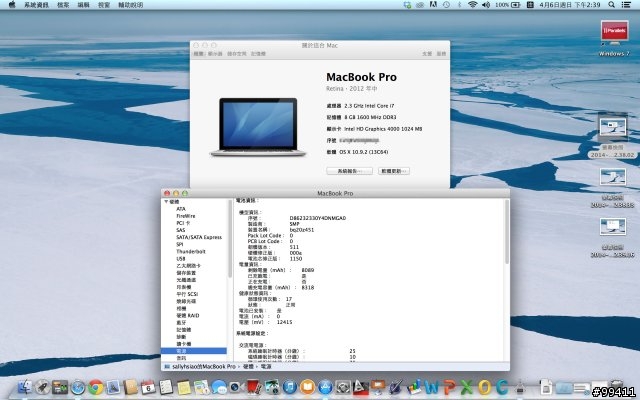Open the System Information app menu
The height and width of the screenshot is (400, 640).
(x=36, y=5)
